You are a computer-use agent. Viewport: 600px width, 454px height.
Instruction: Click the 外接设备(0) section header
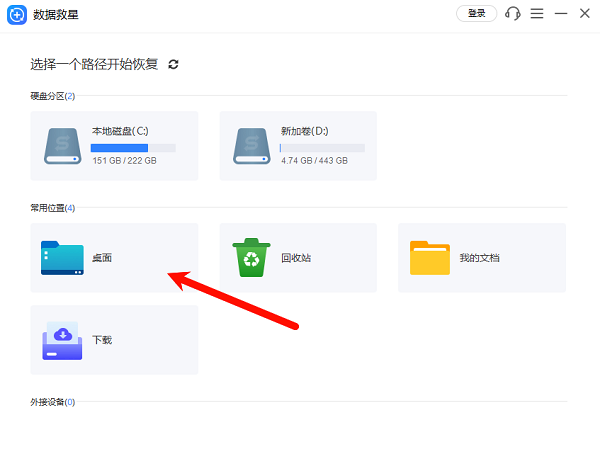(53, 402)
